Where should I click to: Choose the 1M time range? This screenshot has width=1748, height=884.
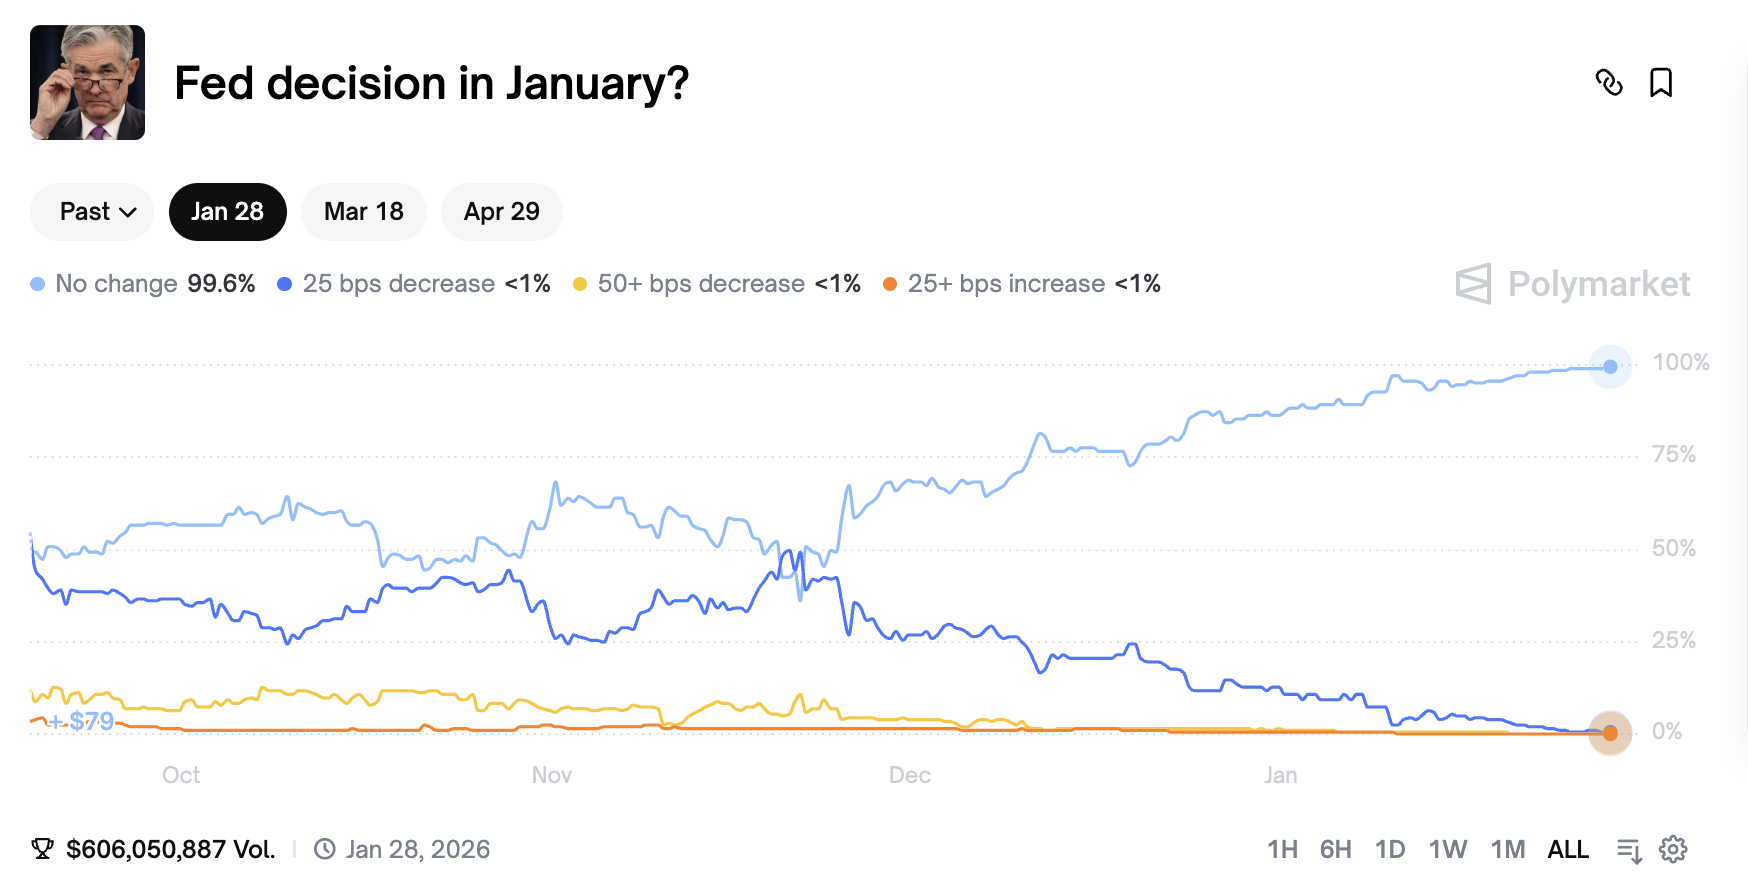(x=1507, y=849)
